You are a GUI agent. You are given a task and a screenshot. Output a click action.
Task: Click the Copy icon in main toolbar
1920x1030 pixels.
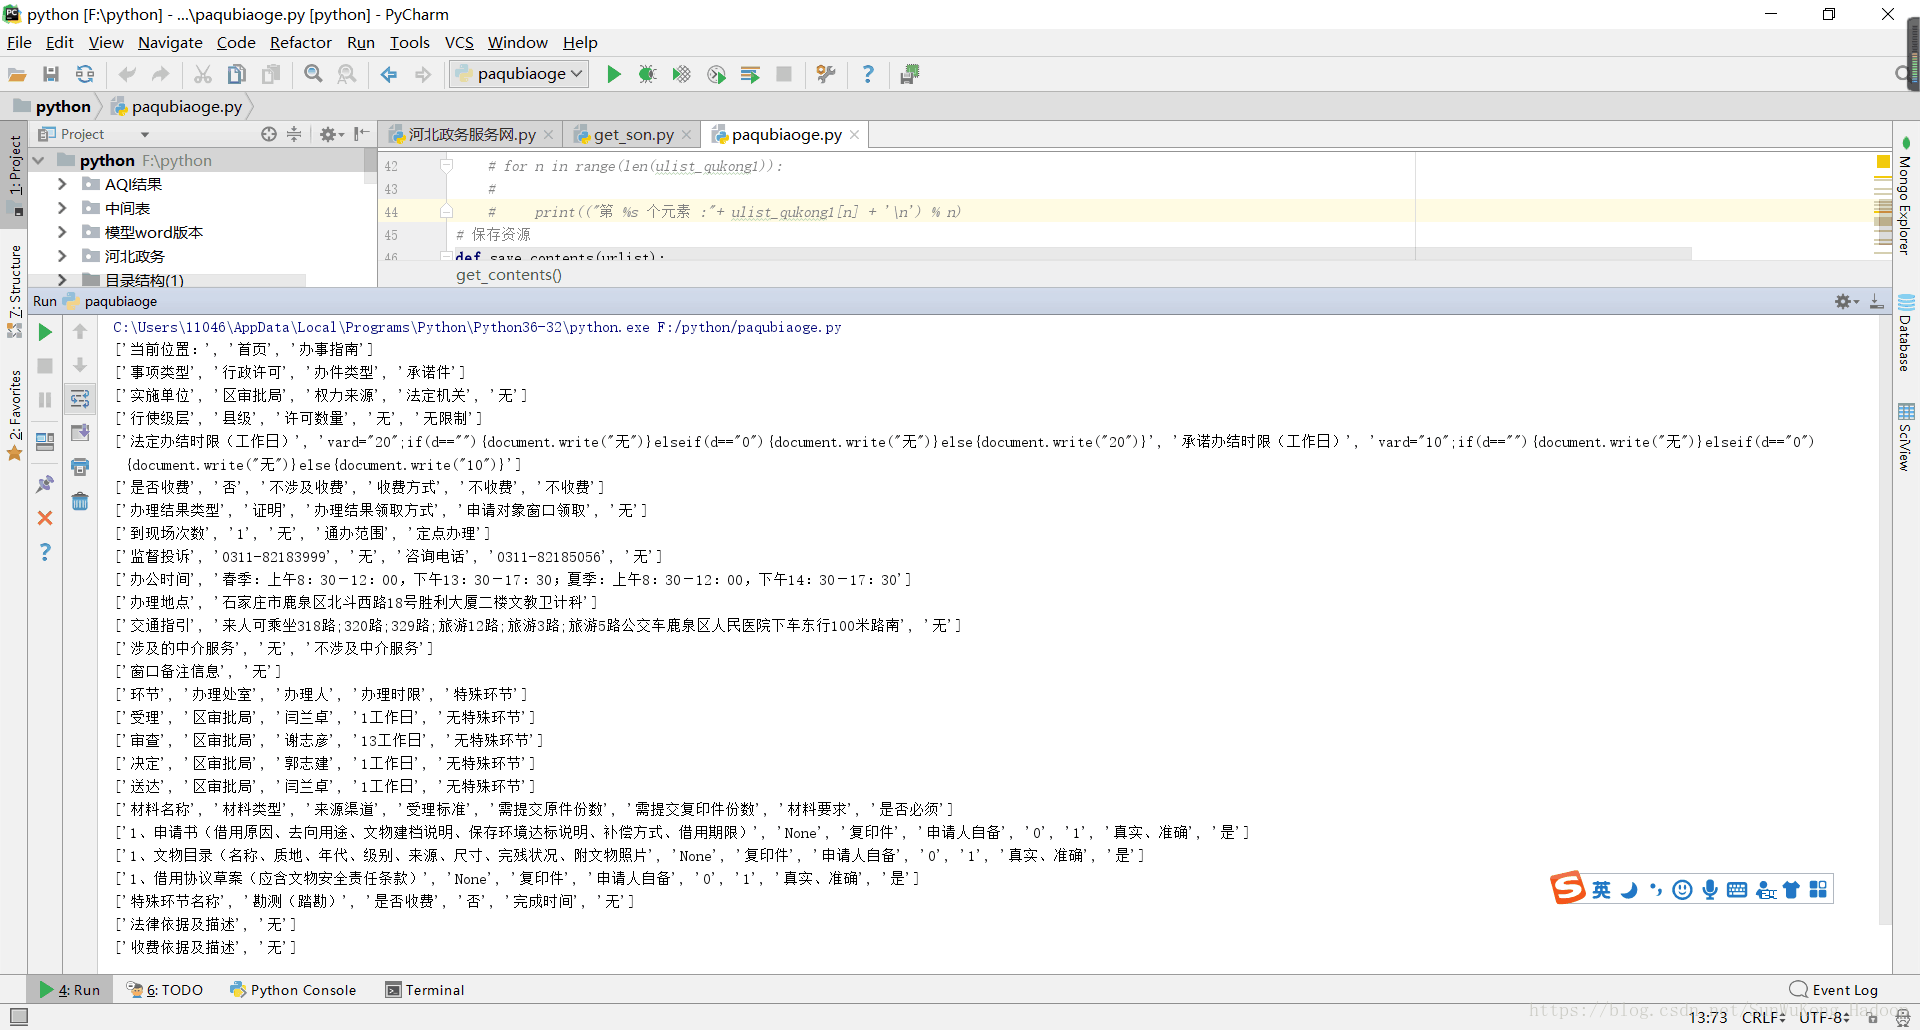[237, 74]
